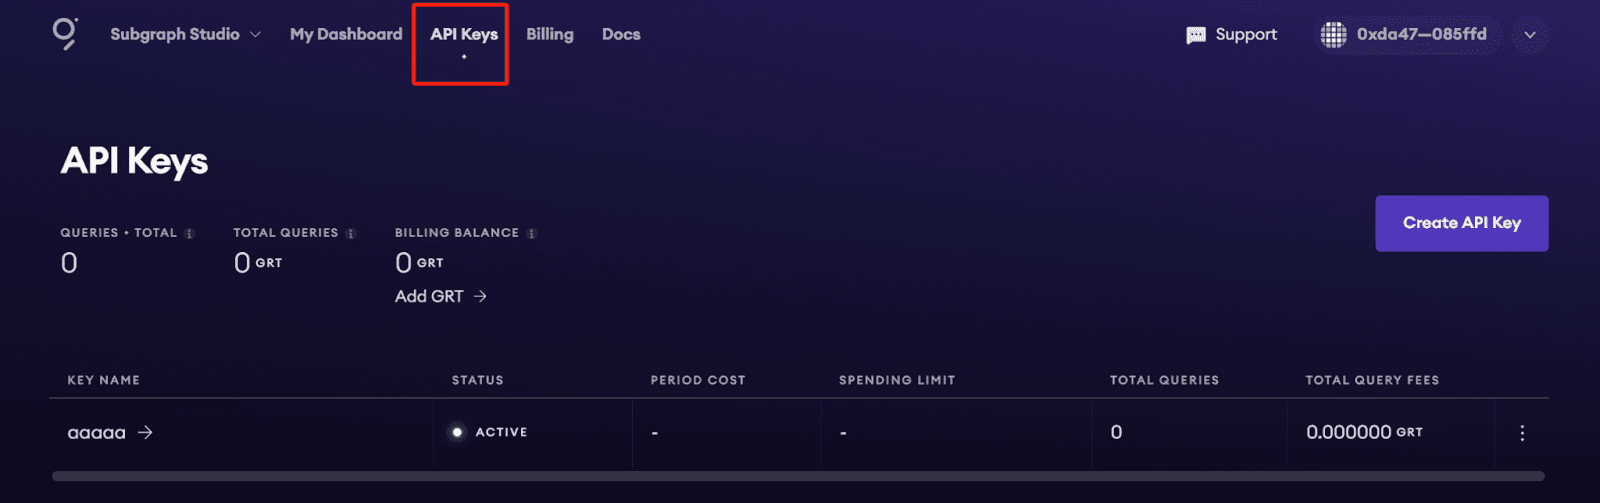Image resolution: width=1600 pixels, height=503 pixels.
Task: Expand the account chevron dropdown
Action: (x=1530, y=35)
